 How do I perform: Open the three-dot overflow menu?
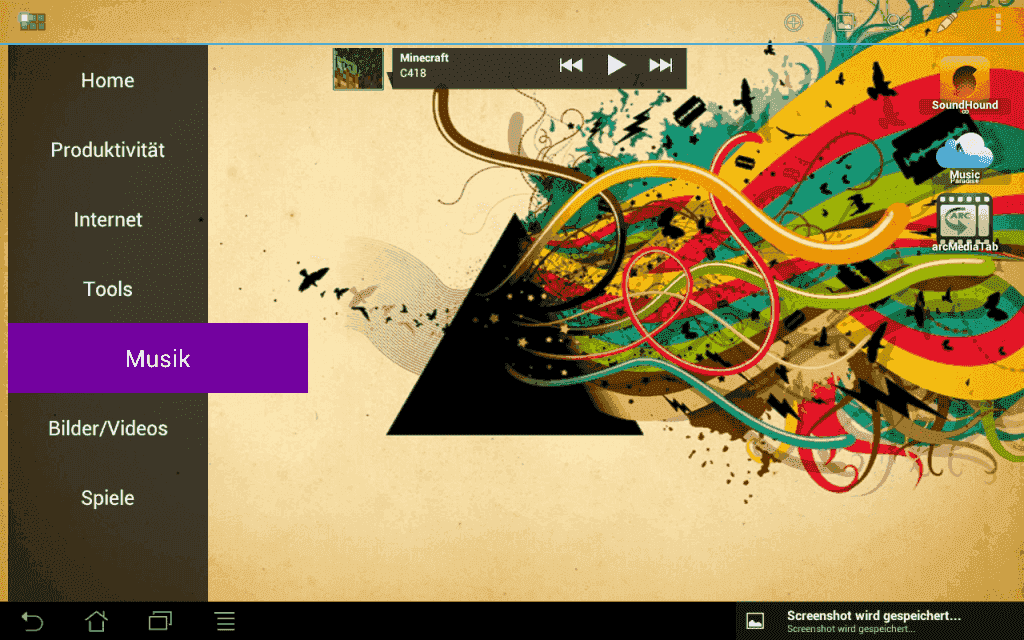[998, 23]
